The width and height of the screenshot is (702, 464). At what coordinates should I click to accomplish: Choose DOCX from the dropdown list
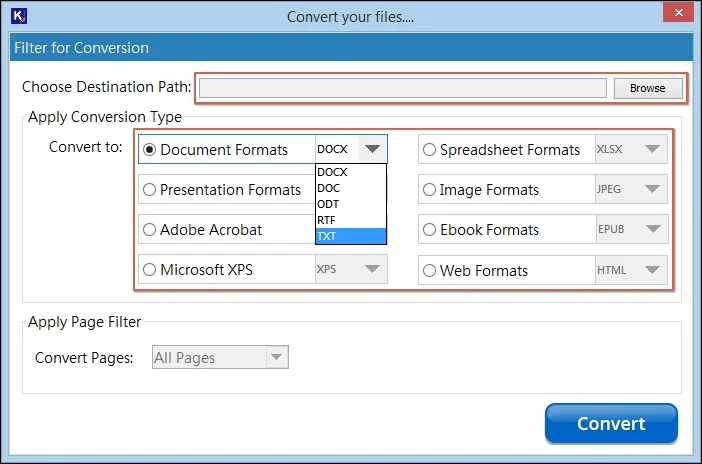pyautogui.click(x=351, y=172)
